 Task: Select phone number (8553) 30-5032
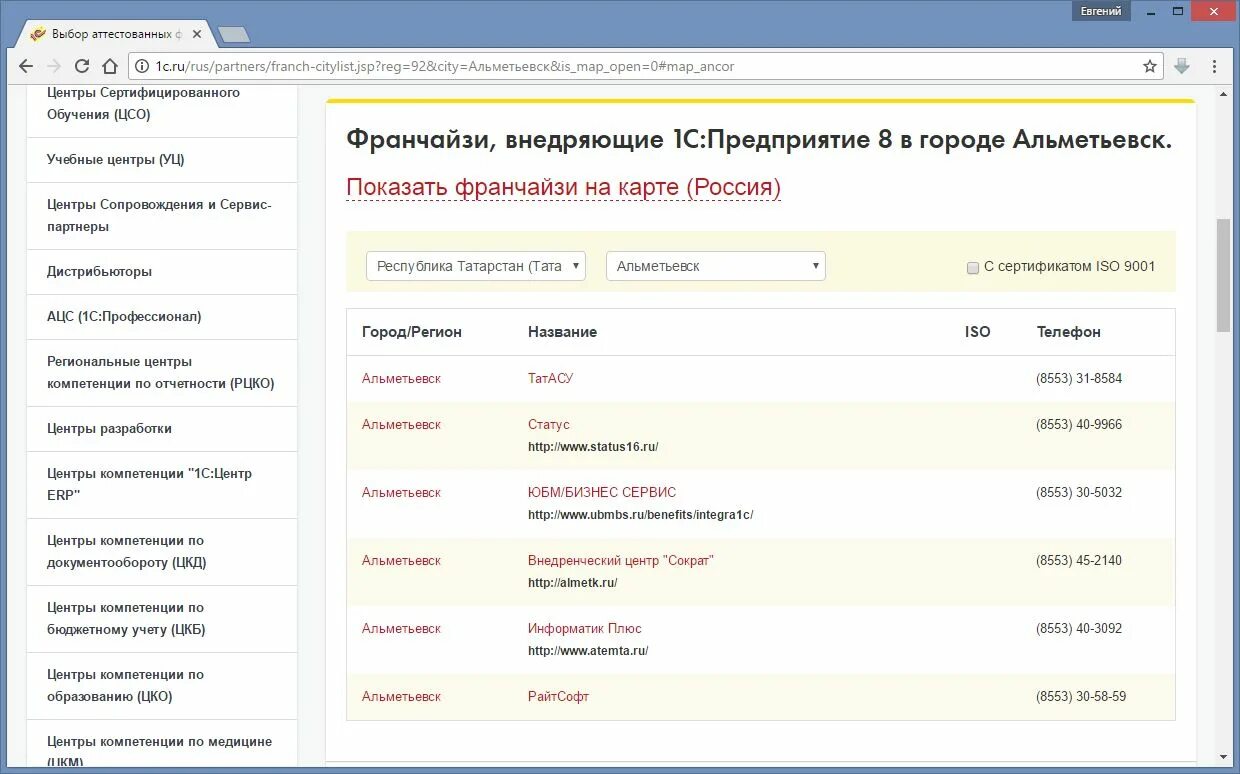coord(1079,493)
